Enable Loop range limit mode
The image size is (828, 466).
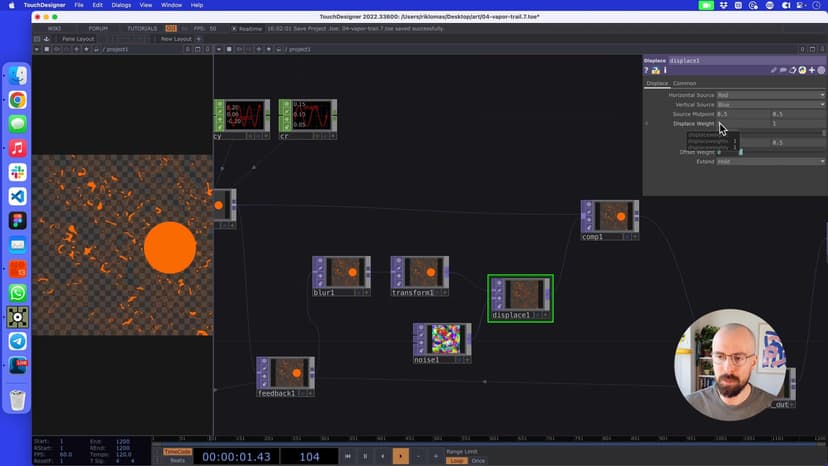pos(456,460)
